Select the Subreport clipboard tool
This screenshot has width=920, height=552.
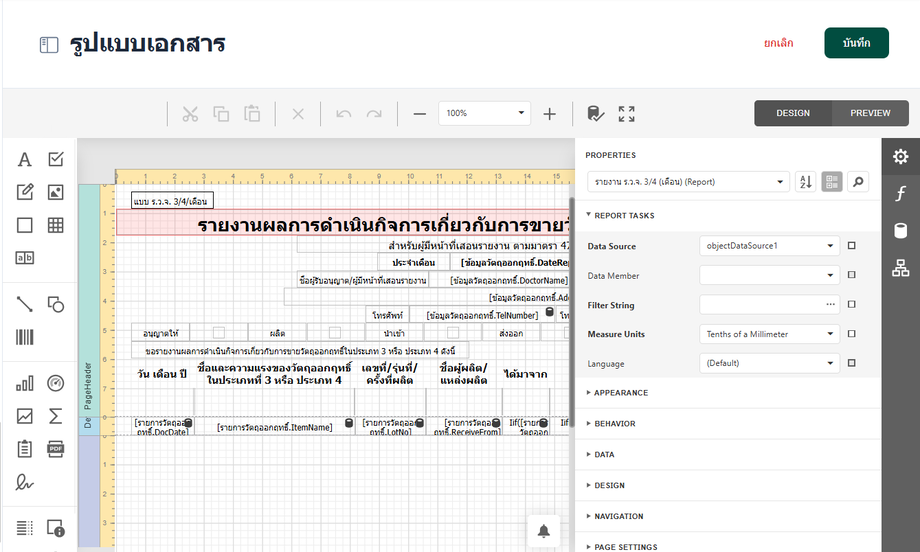(25, 449)
